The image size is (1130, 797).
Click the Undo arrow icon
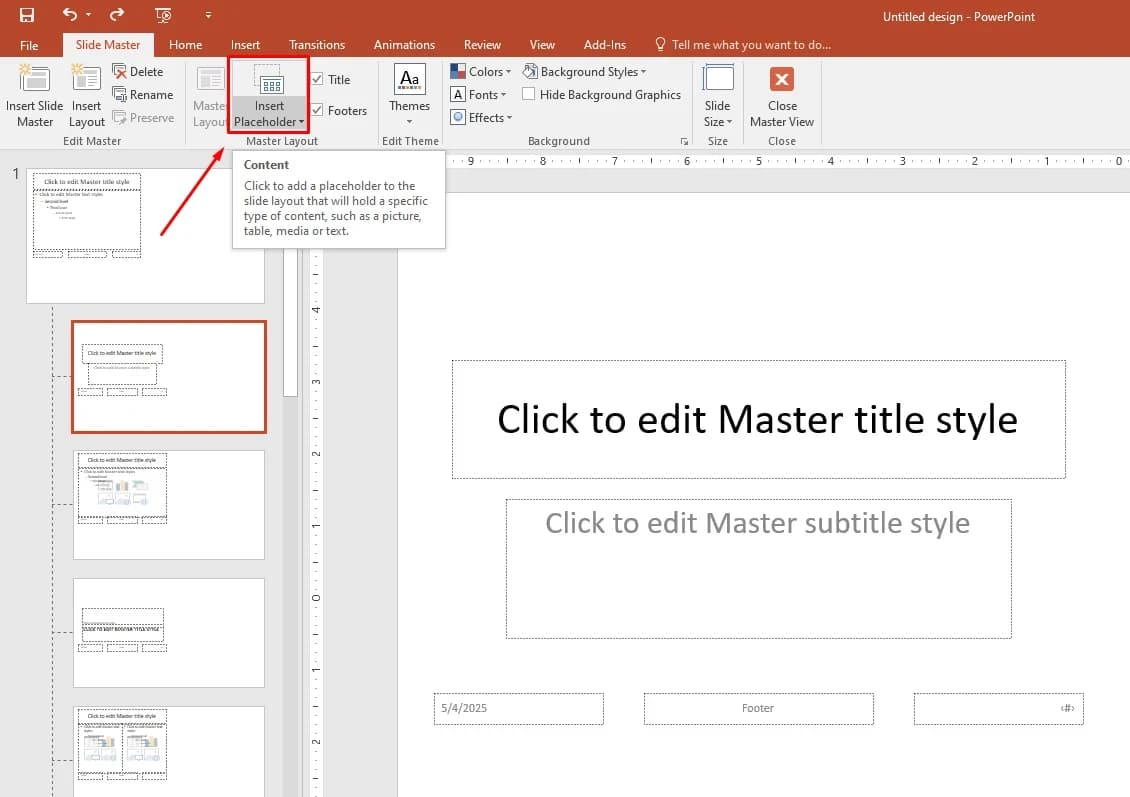coord(69,14)
